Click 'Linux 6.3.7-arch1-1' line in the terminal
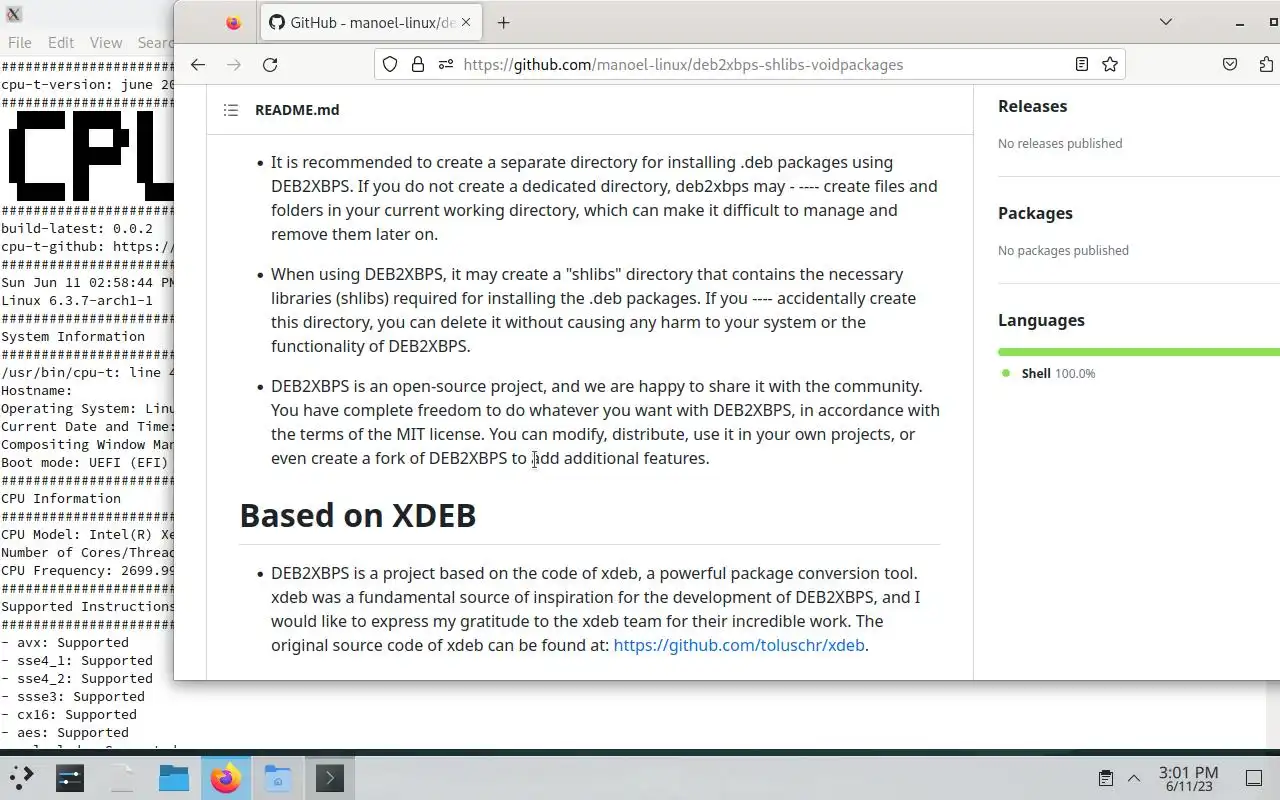 pyautogui.click(x=77, y=301)
